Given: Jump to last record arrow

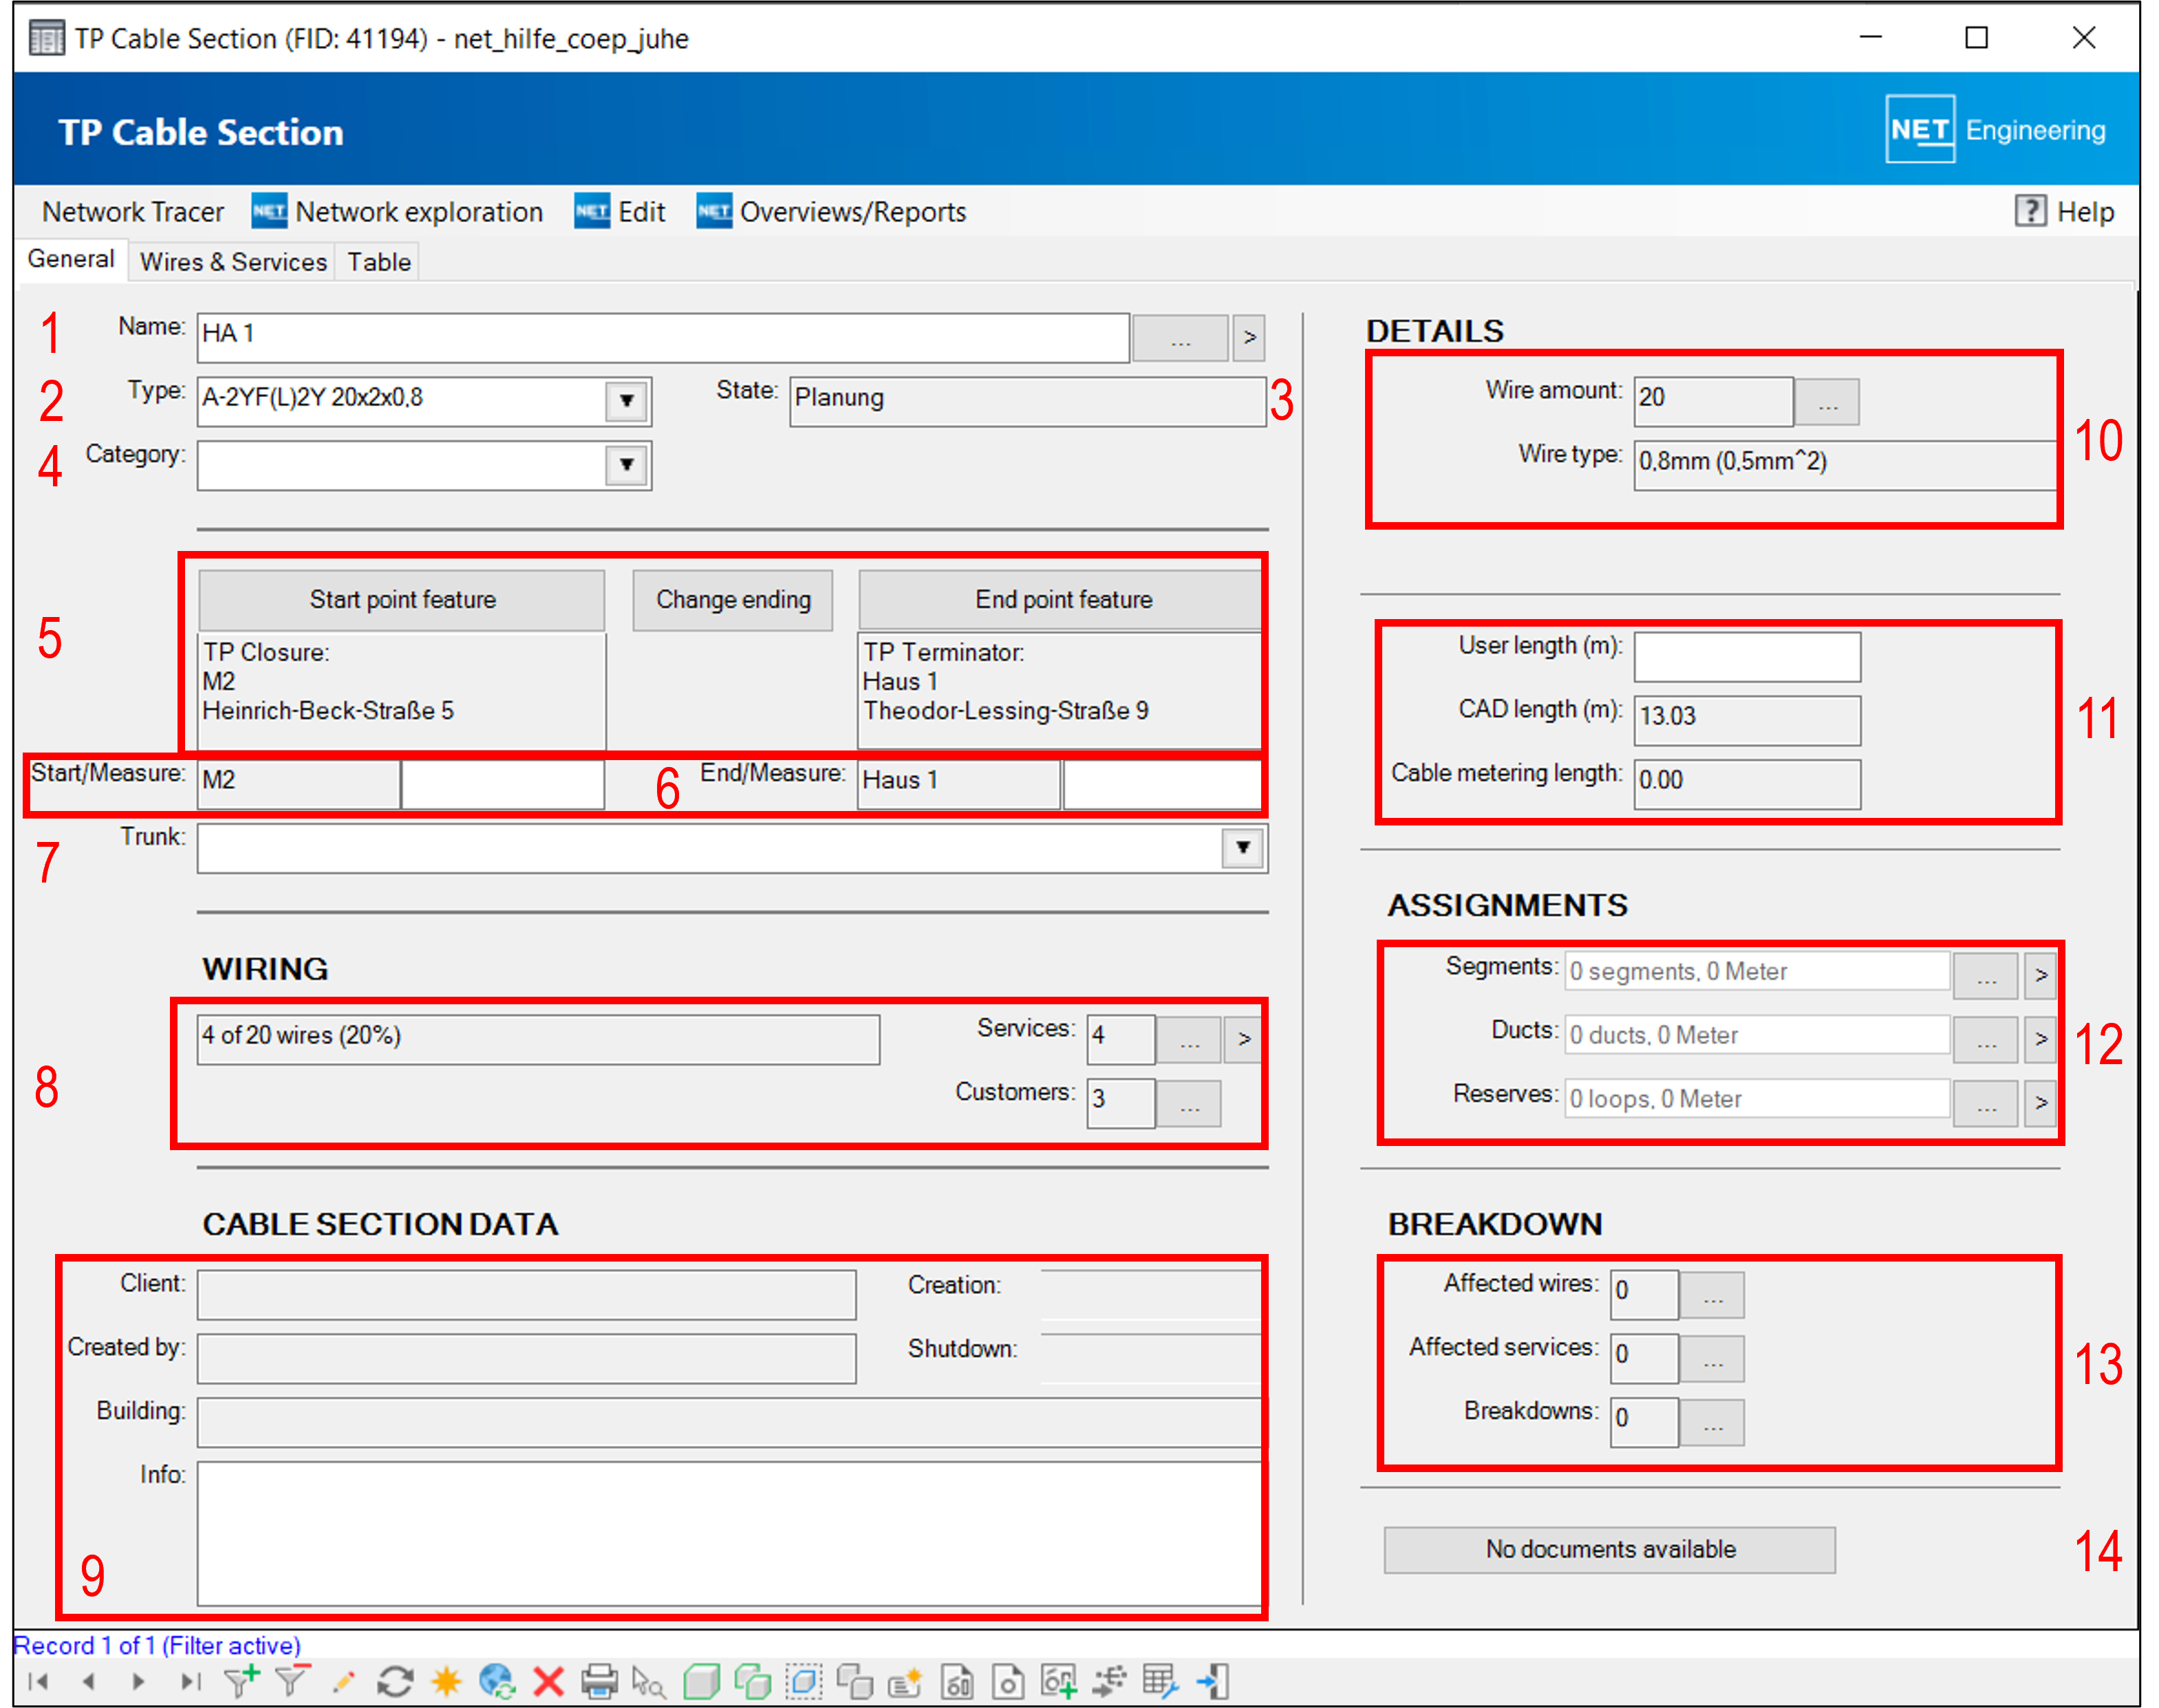Looking at the screenshot, I should pos(190,1681).
